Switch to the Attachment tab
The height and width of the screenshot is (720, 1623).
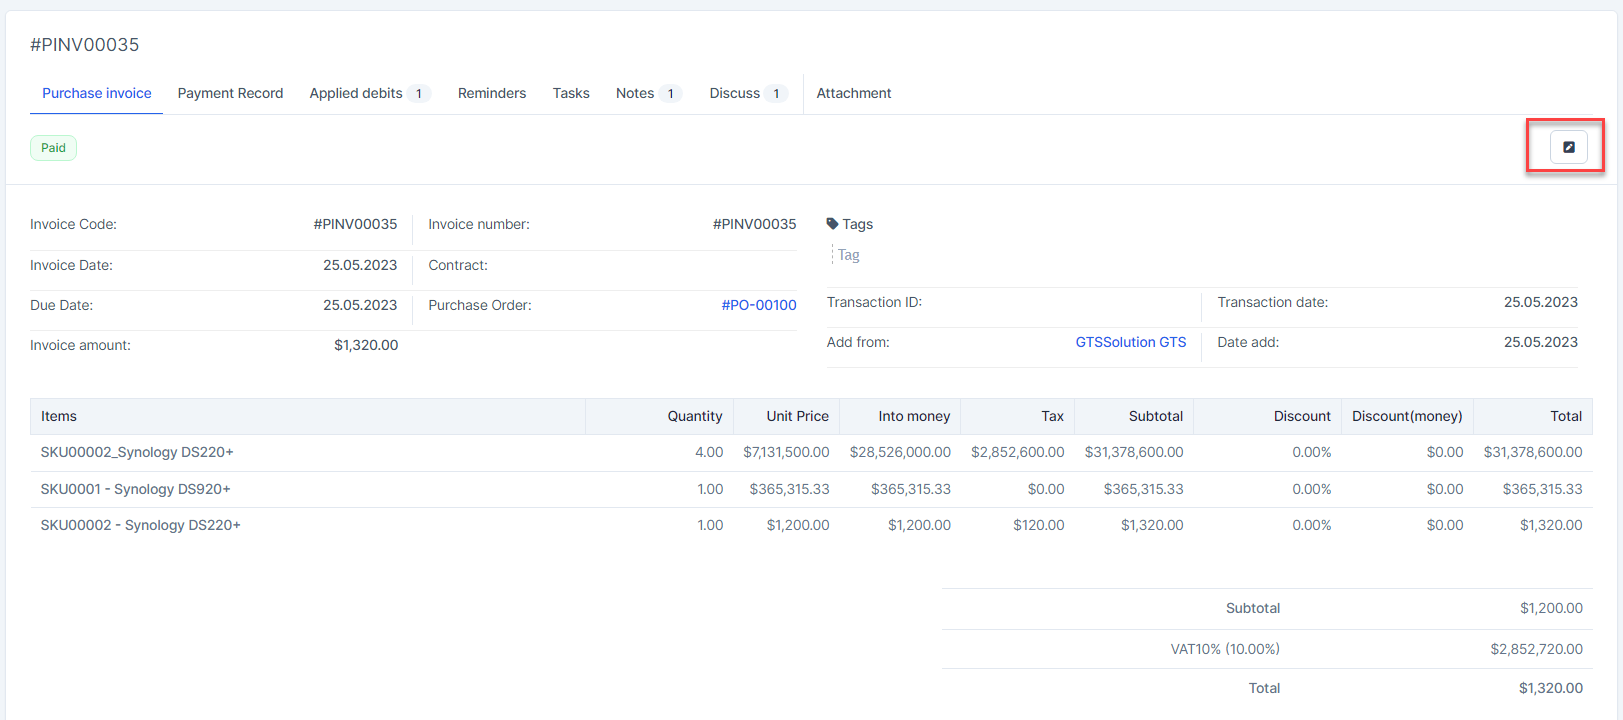[853, 93]
